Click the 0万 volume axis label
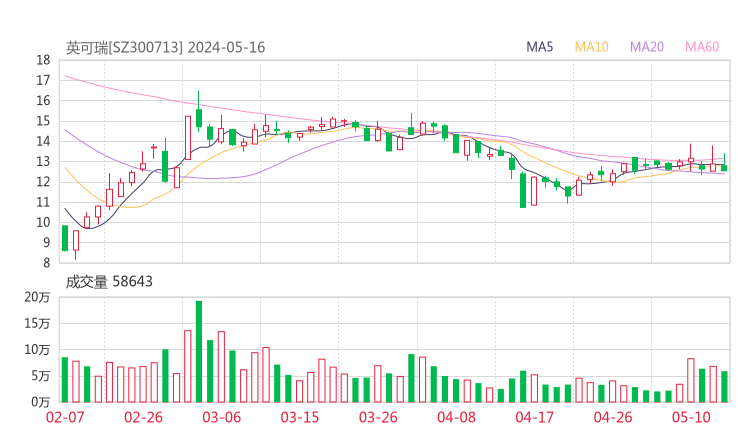Screen dimensions: 740x440 coord(41,402)
